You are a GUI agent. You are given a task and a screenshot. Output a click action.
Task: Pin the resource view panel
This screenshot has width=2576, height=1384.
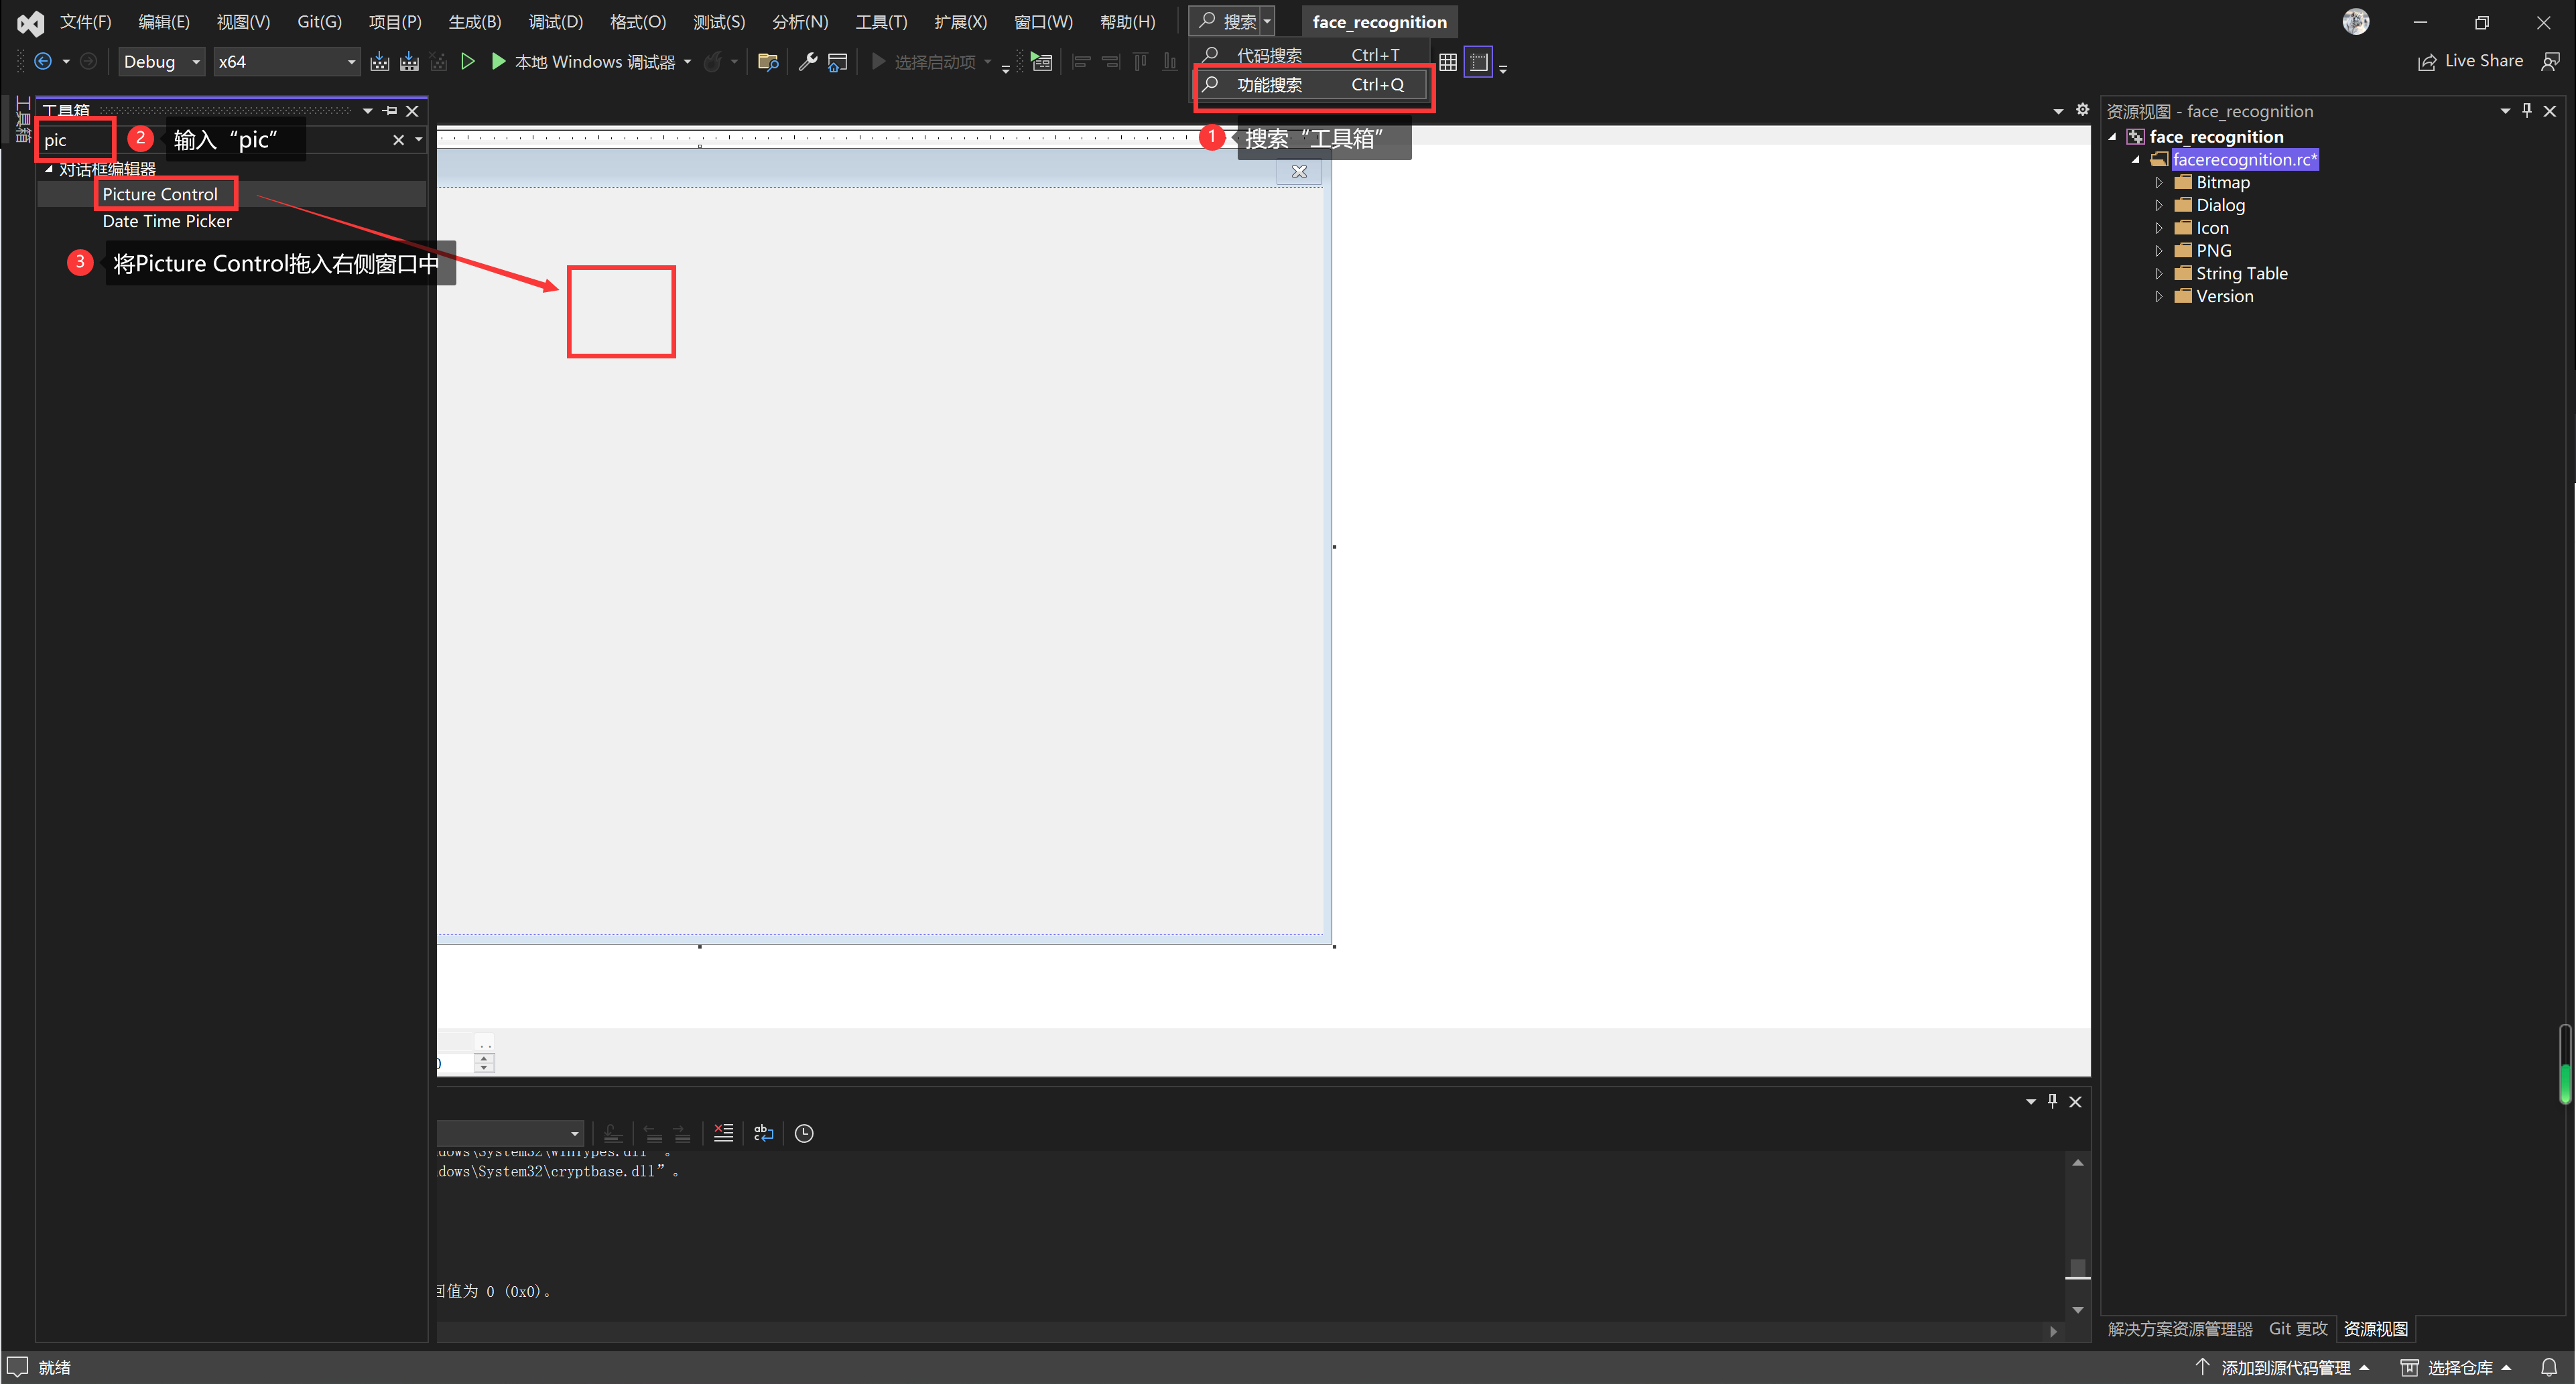click(2526, 111)
